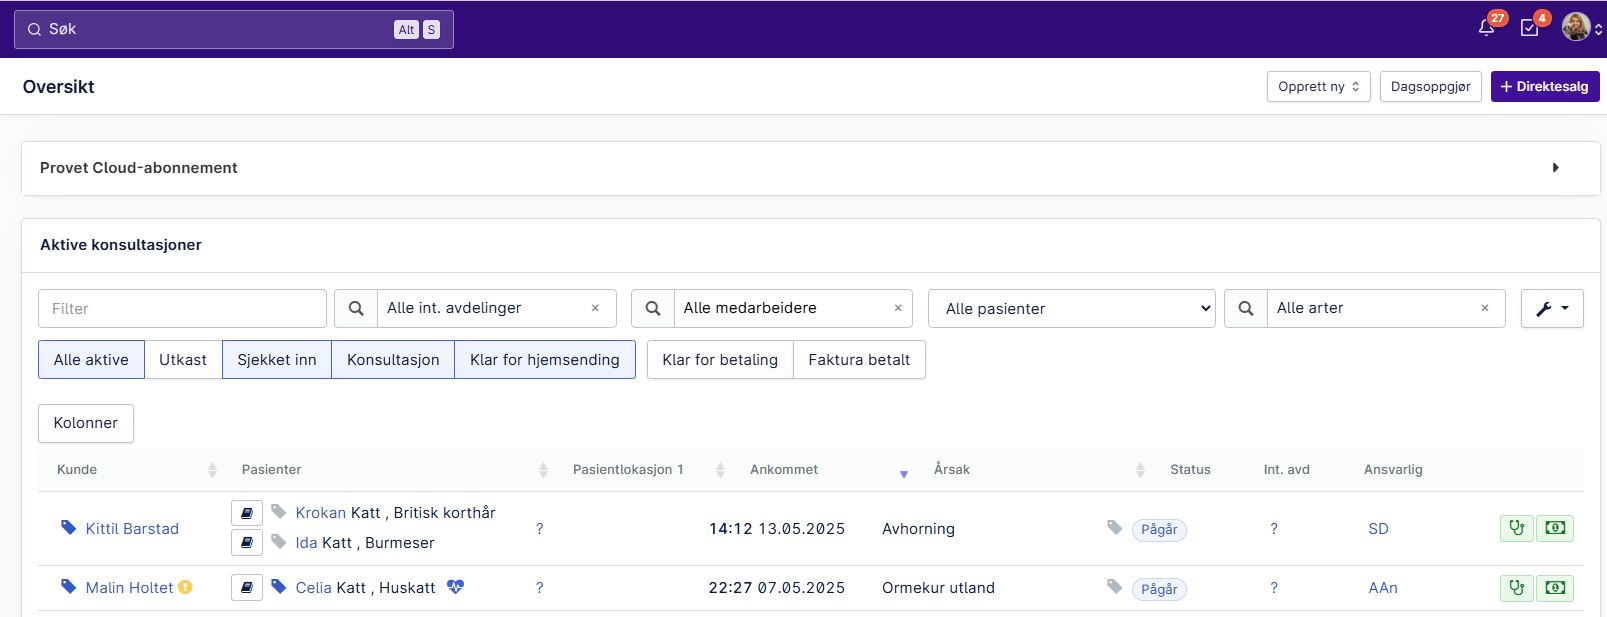Image resolution: width=1607 pixels, height=617 pixels.
Task: Clear the Alle arter filter
Action: coord(1485,308)
